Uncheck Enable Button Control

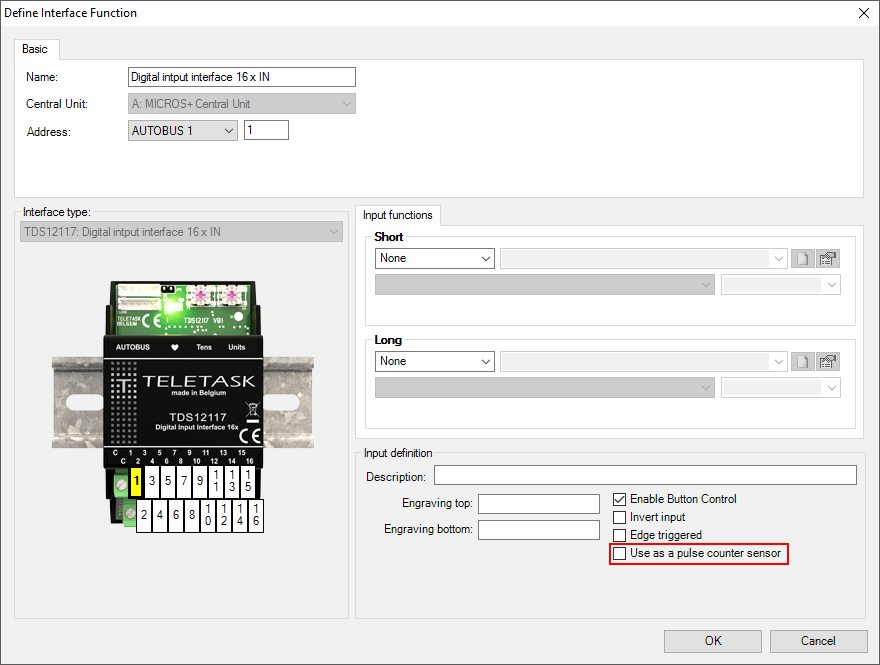pos(620,499)
